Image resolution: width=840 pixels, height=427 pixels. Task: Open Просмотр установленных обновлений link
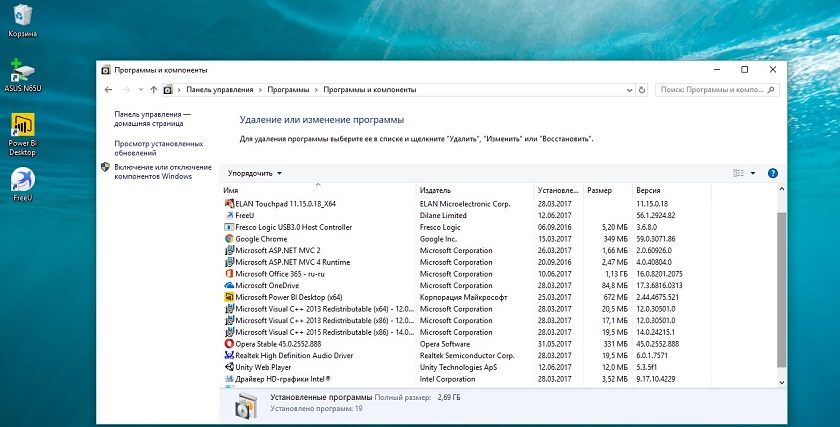point(159,148)
